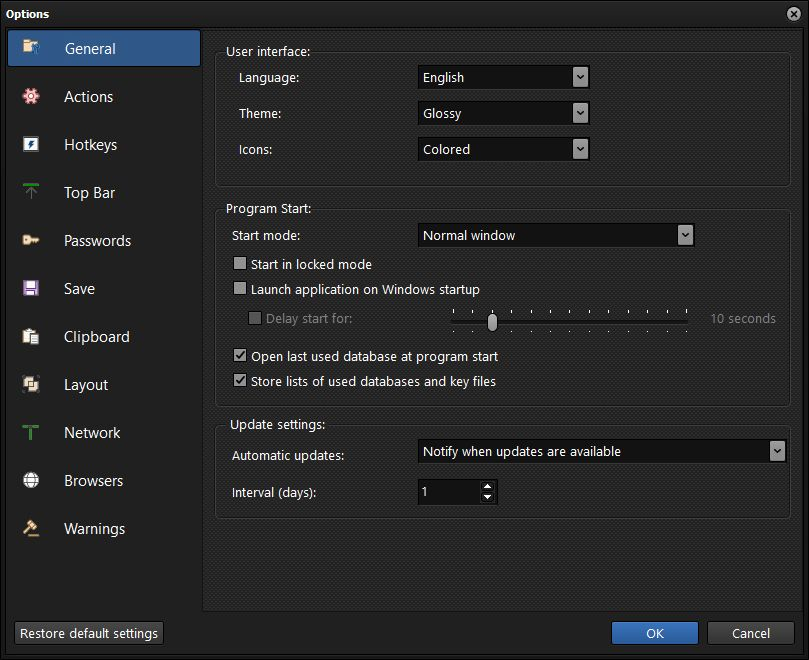The height and width of the screenshot is (660, 809).
Task: Click the 'Program Start:' group heading
Action: tap(268, 208)
